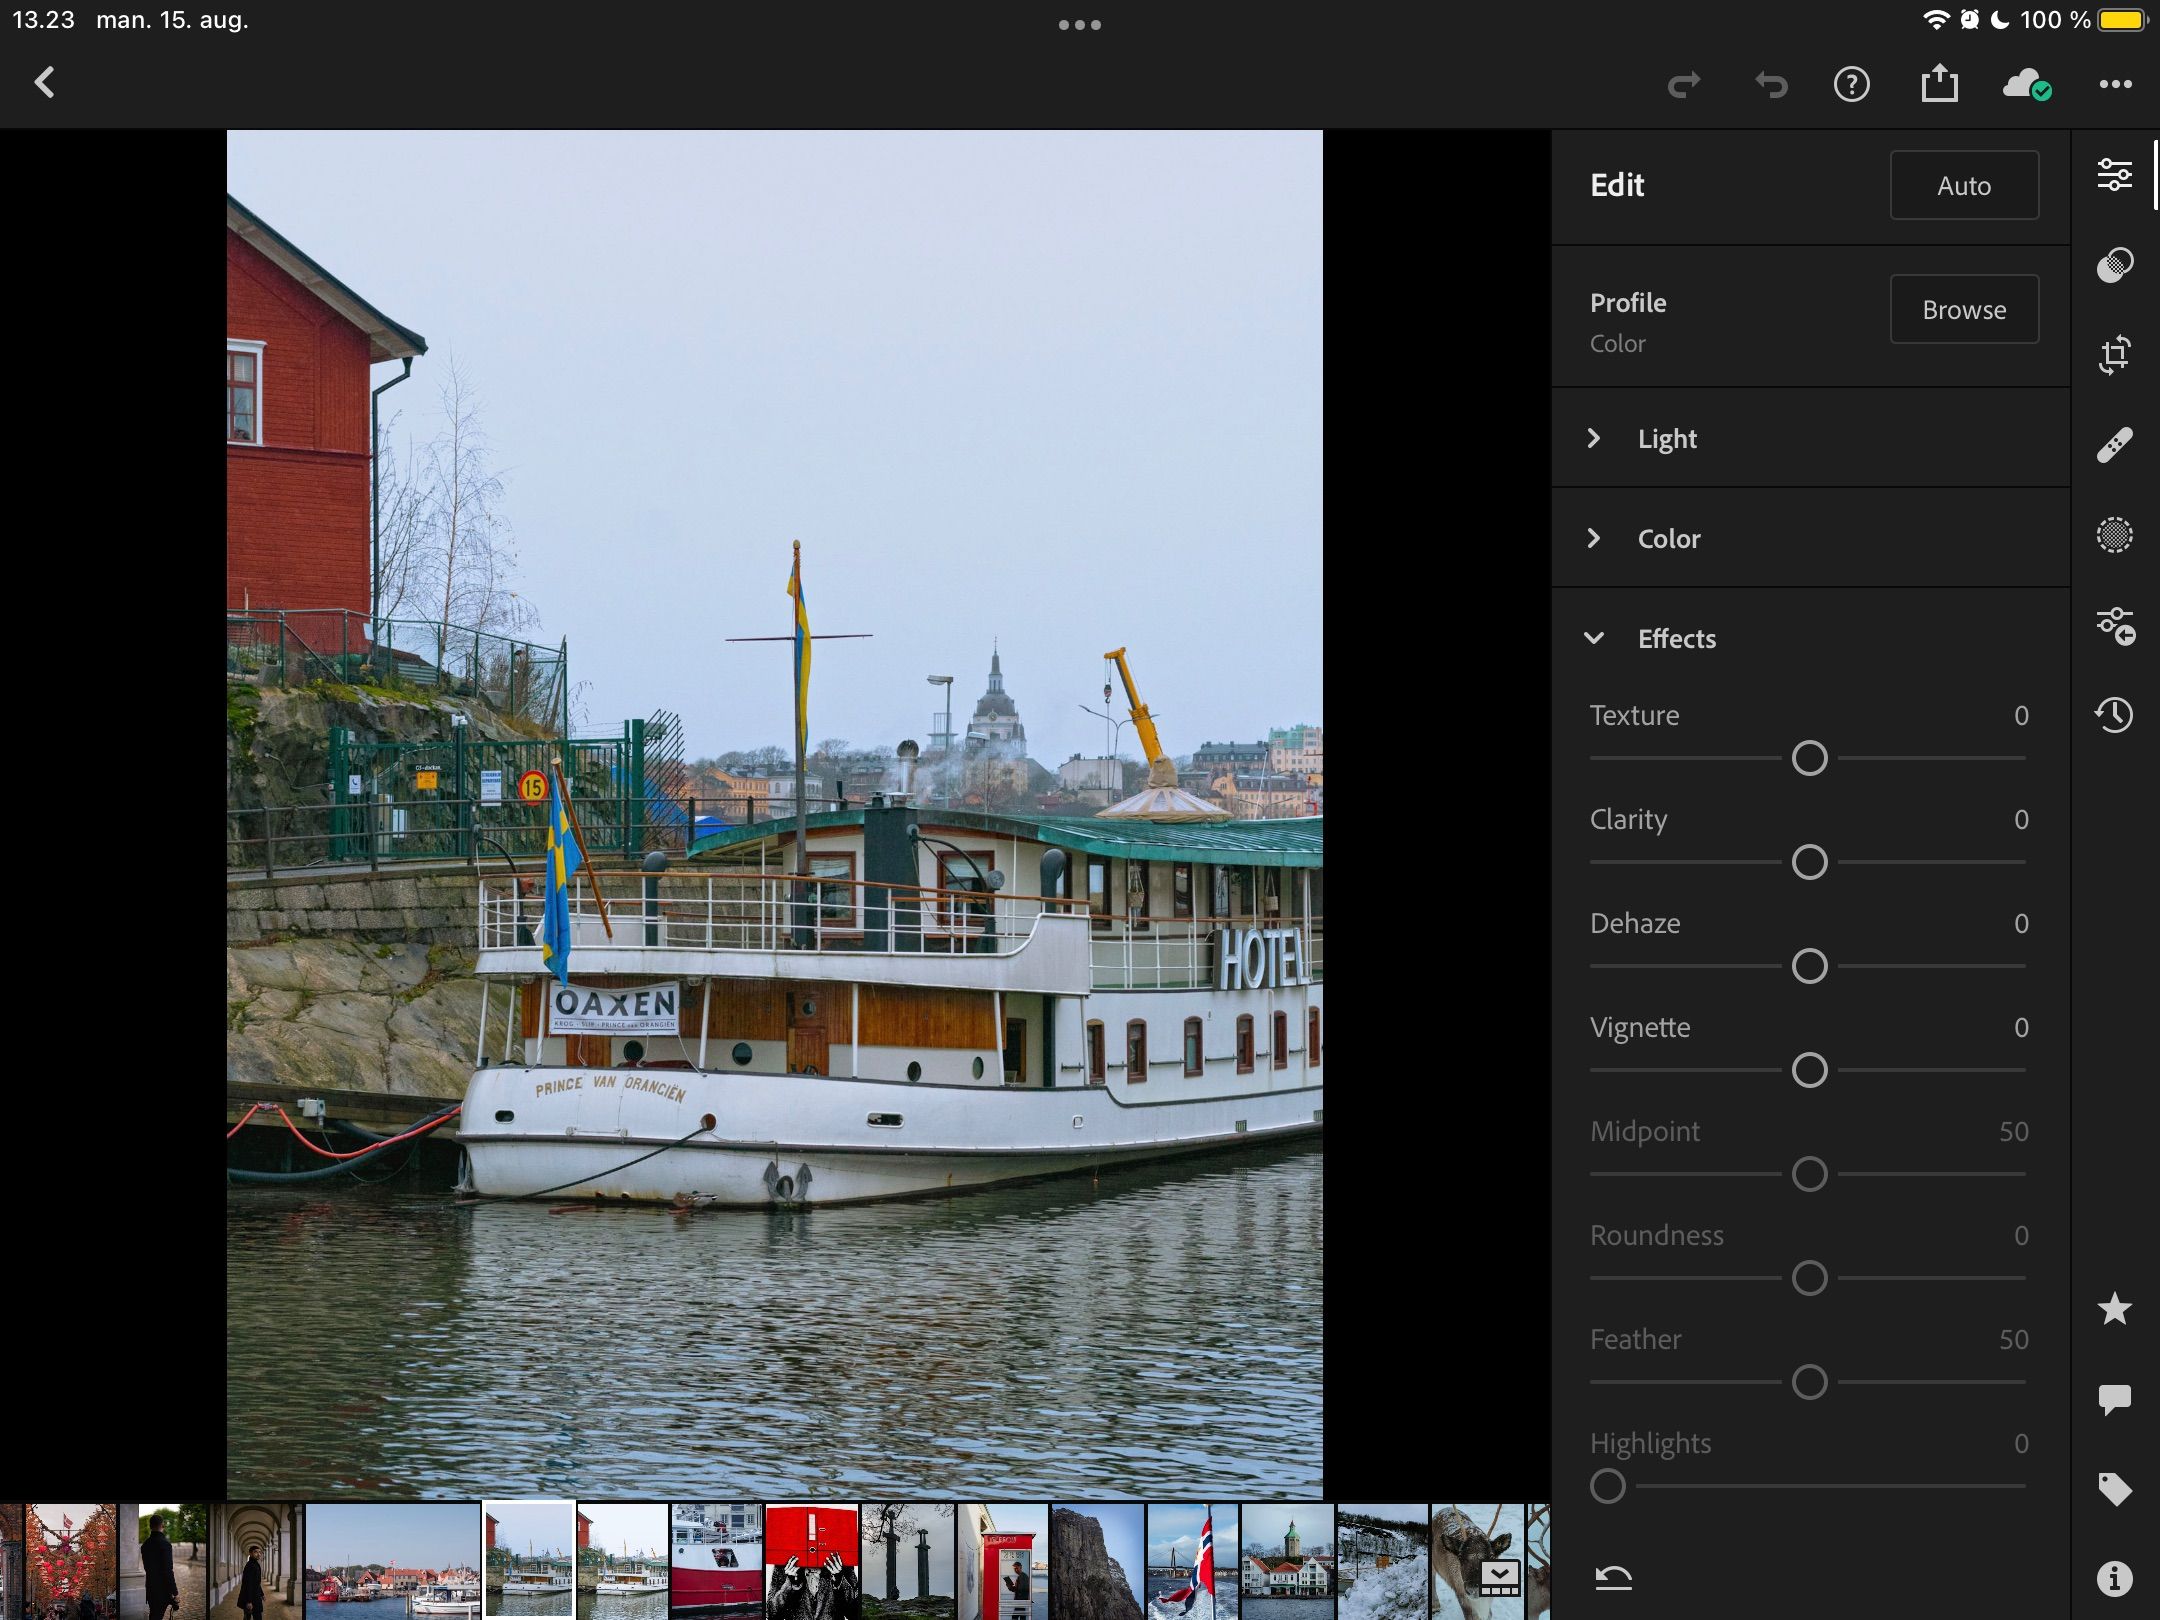Open the top-right three-dot more menu
2160x1620 pixels.
click(x=2115, y=85)
